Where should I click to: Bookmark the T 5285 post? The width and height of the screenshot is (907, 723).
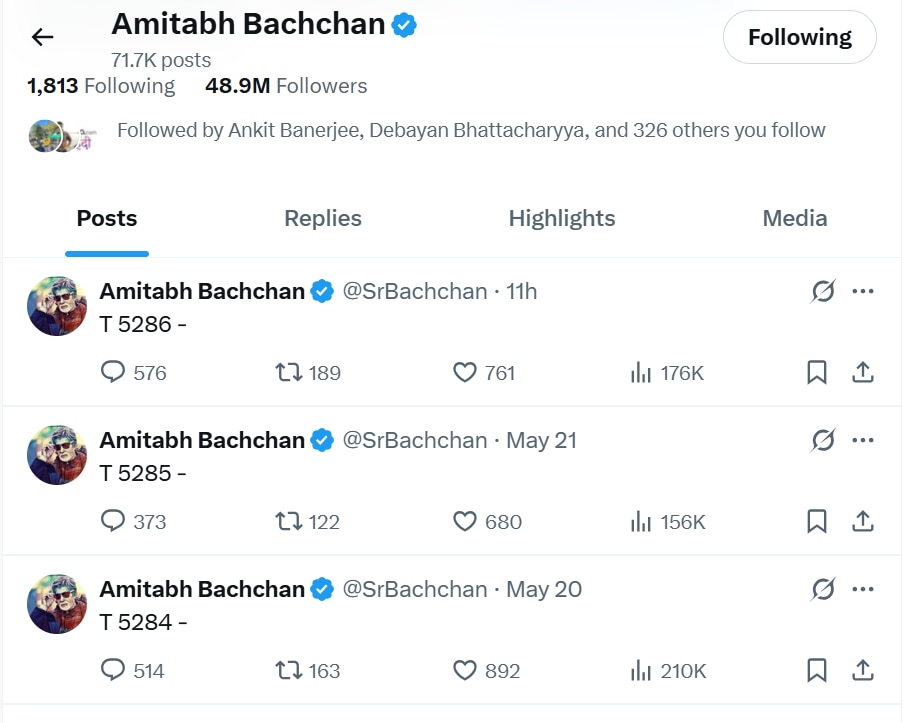click(817, 522)
